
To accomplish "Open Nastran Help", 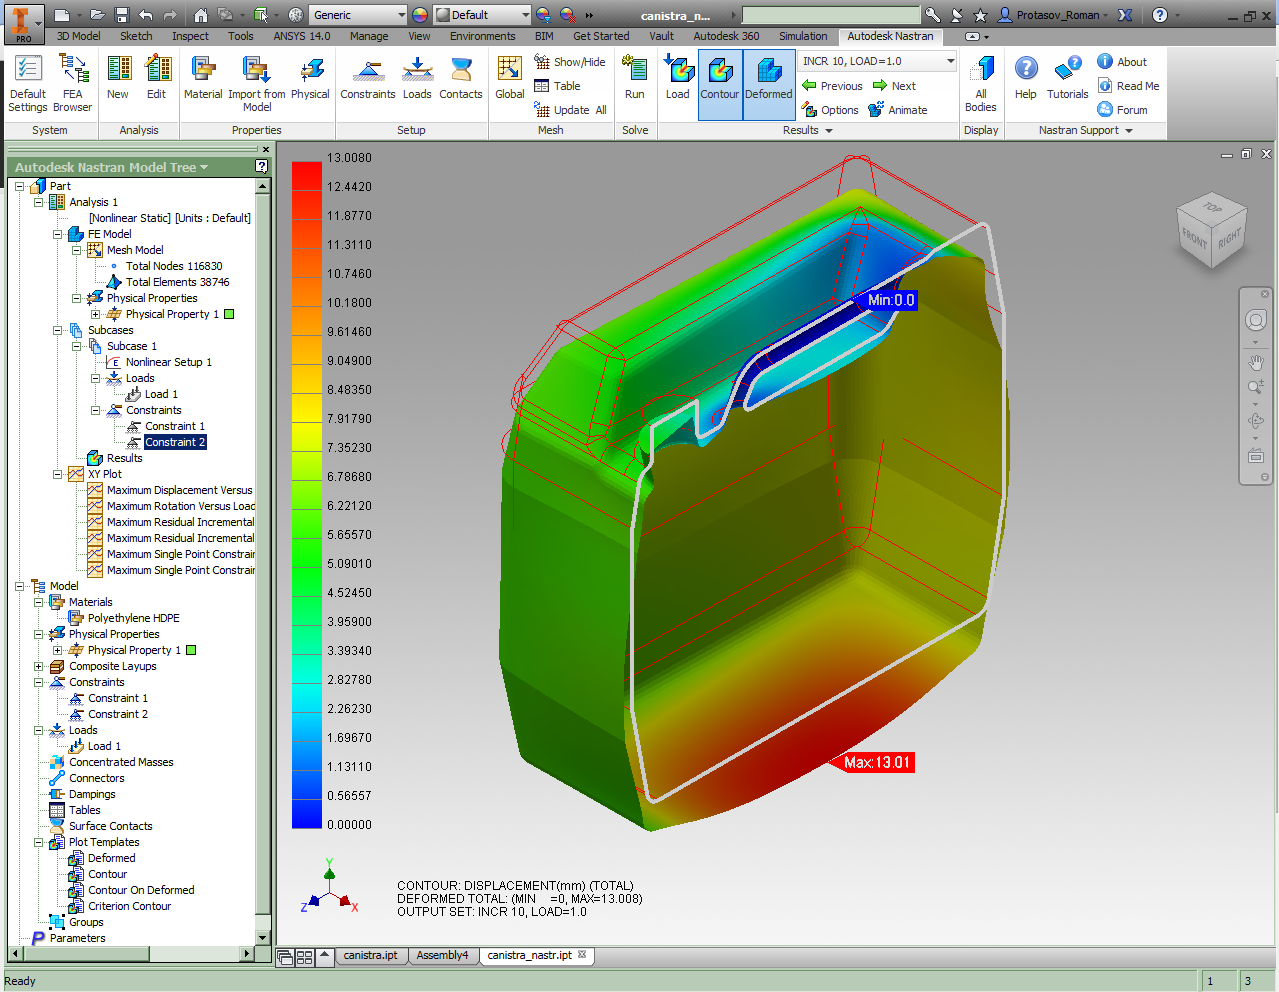I will click(x=1026, y=78).
